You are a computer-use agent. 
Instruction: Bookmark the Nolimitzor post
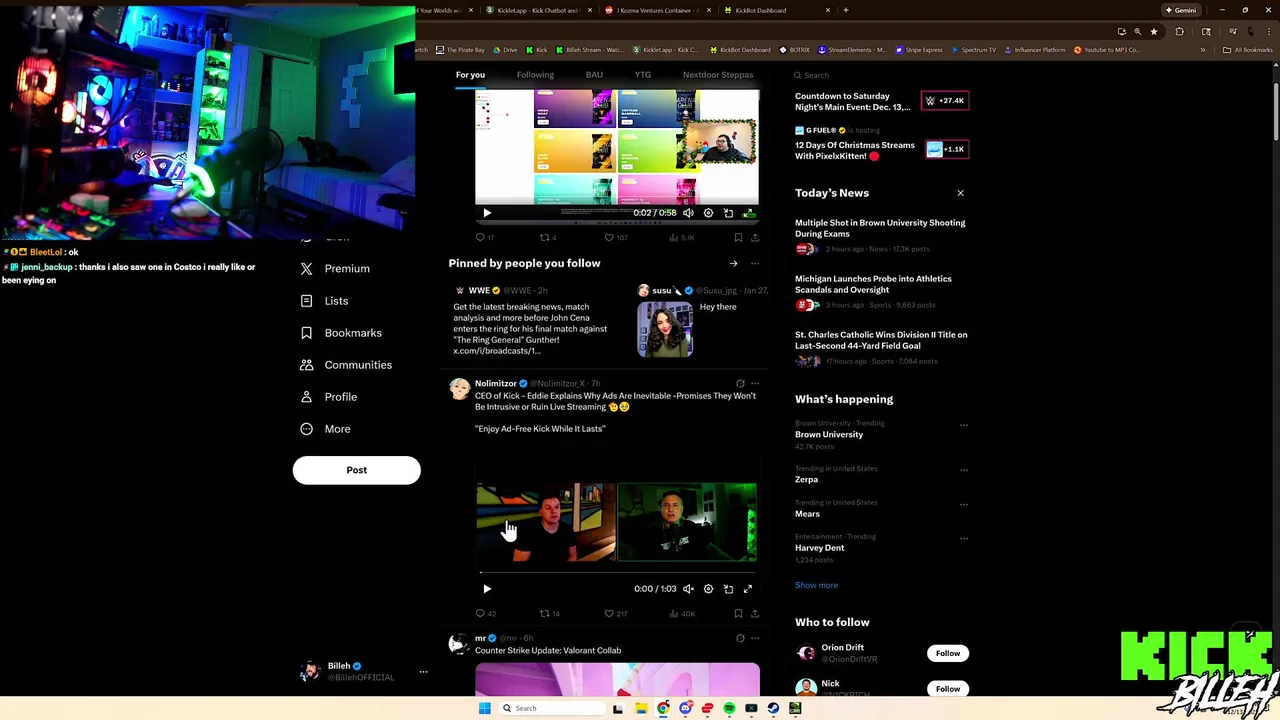pyautogui.click(x=738, y=614)
